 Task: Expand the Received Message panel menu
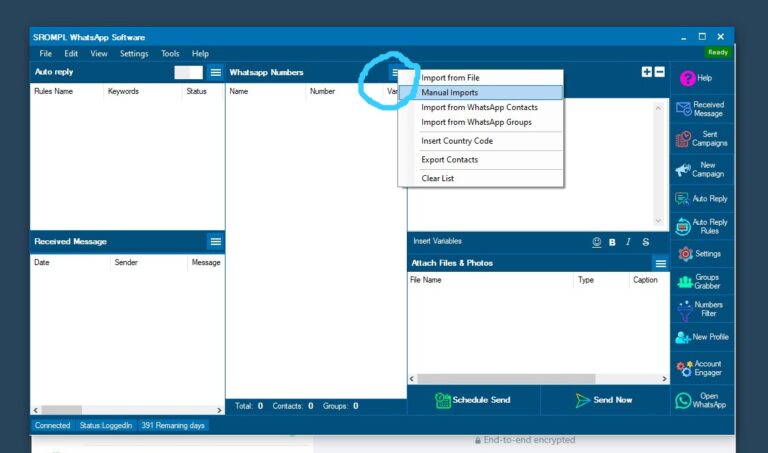pos(215,242)
